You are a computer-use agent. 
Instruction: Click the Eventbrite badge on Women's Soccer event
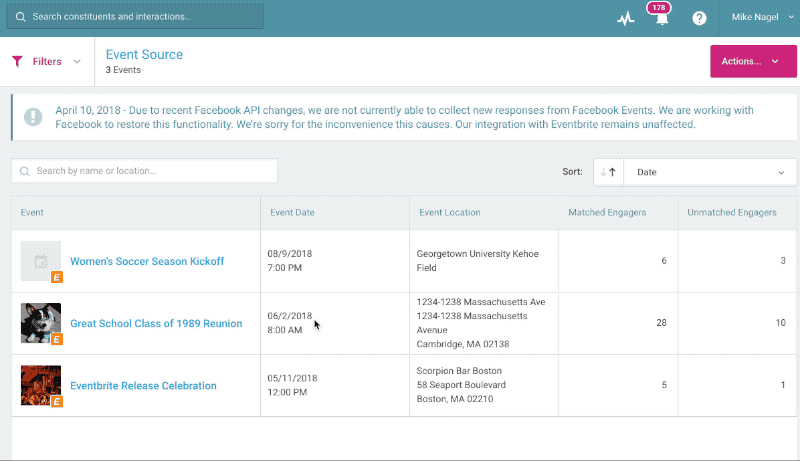57,277
